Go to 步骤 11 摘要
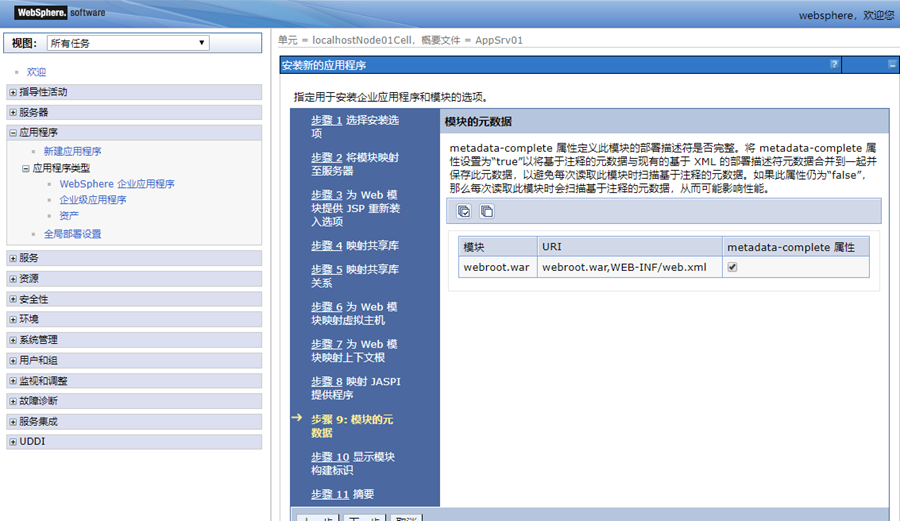 (x=330, y=494)
